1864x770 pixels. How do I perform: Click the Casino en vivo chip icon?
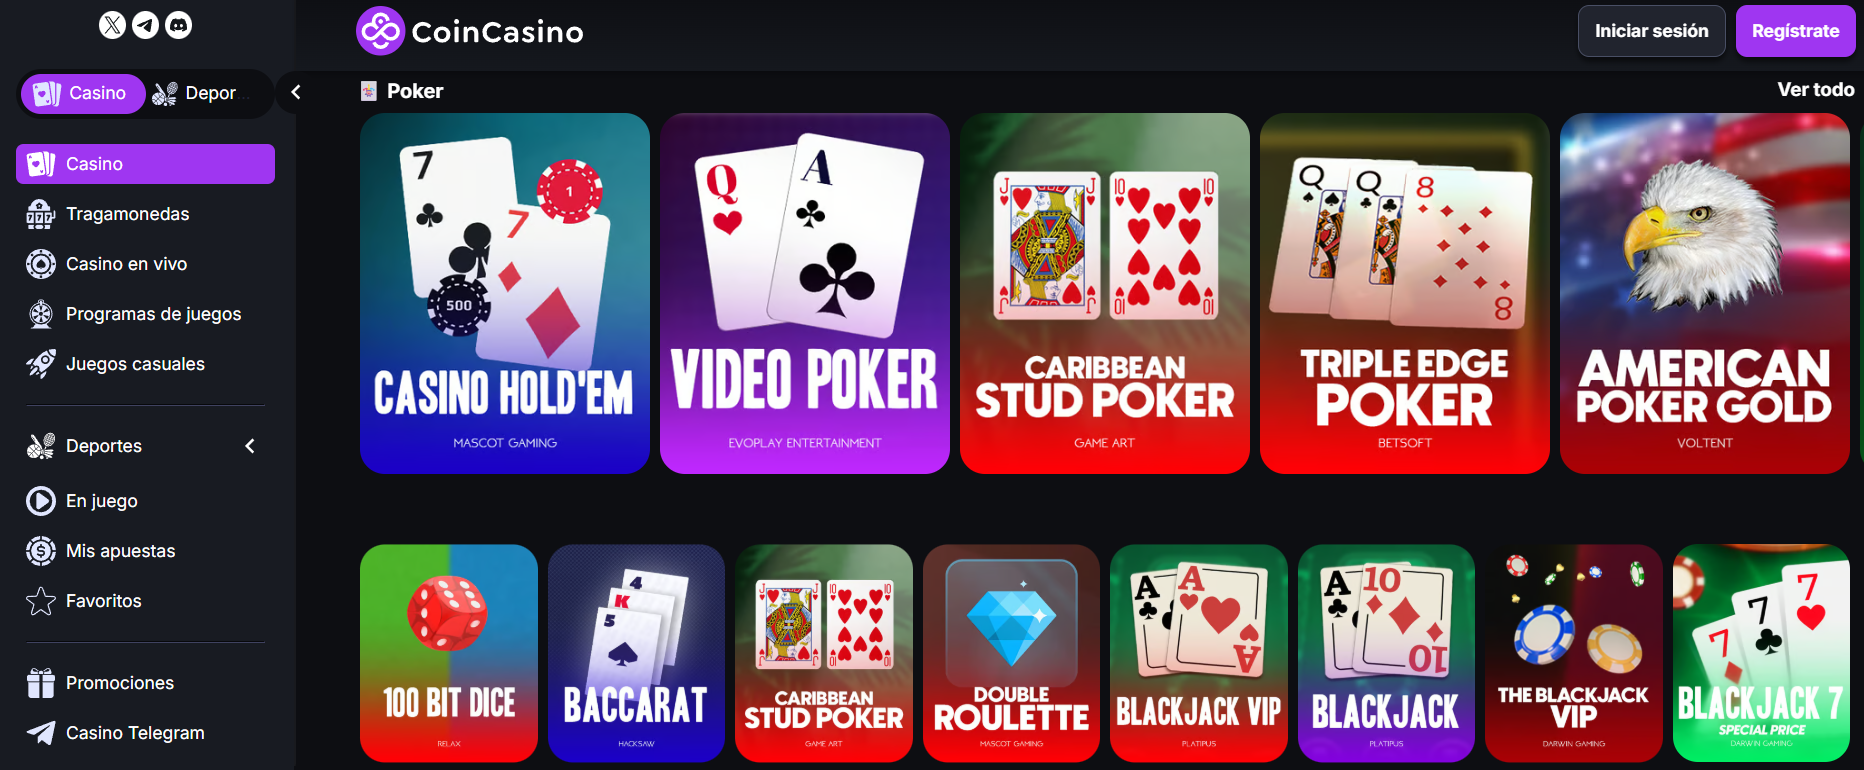(41, 264)
